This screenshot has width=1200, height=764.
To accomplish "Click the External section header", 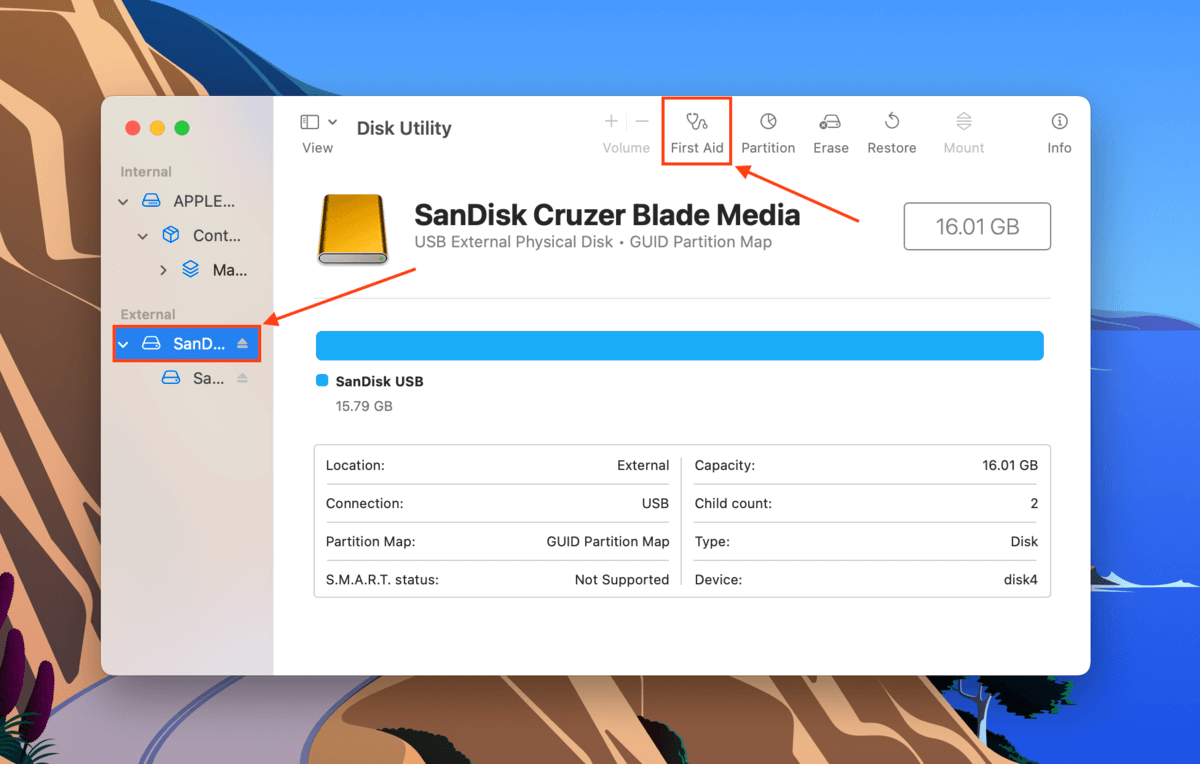I will click(x=148, y=314).
